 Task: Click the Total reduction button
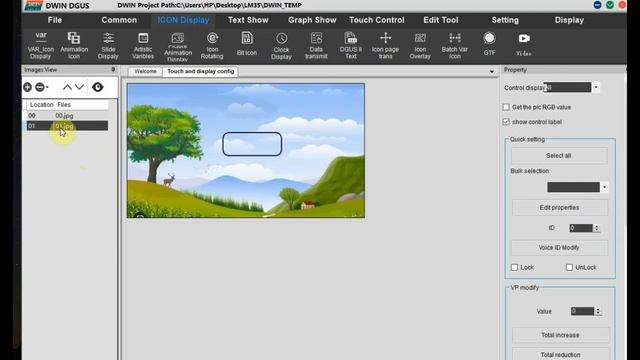click(x=560, y=354)
